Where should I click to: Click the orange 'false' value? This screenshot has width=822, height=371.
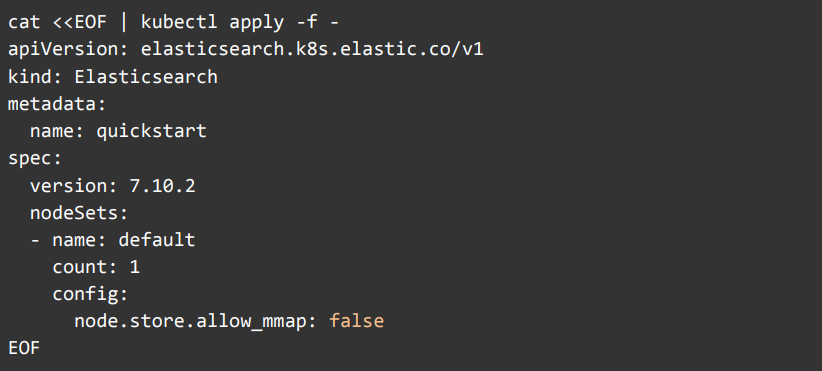[x=356, y=321]
